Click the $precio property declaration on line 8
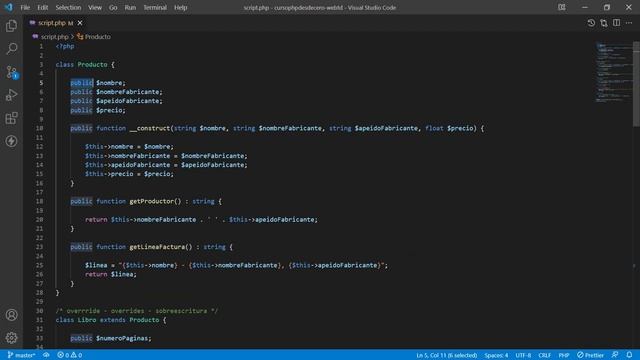Screen dimensions: 640x360 click(x=111, y=110)
